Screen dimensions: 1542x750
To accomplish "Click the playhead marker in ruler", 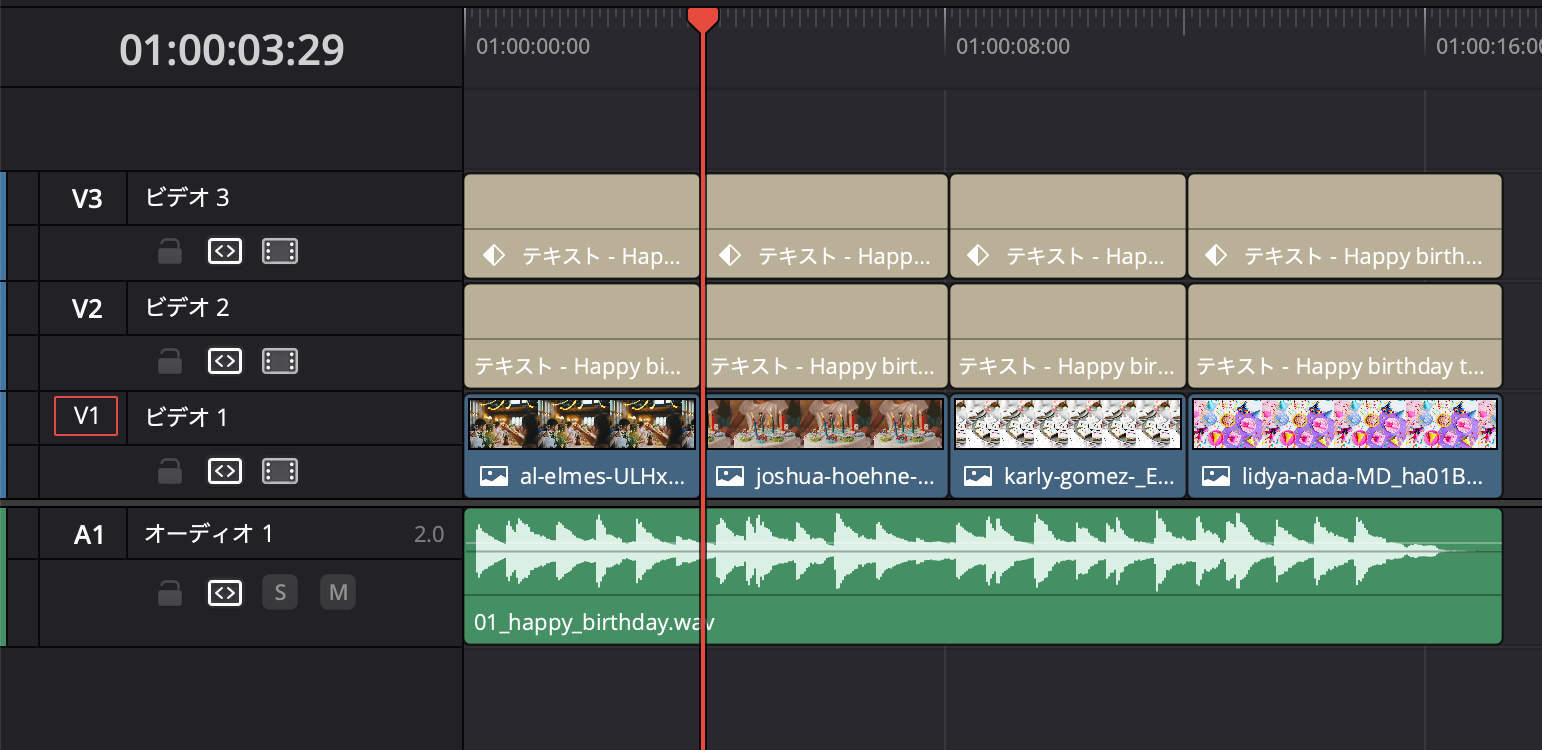I will pos(703,18).
